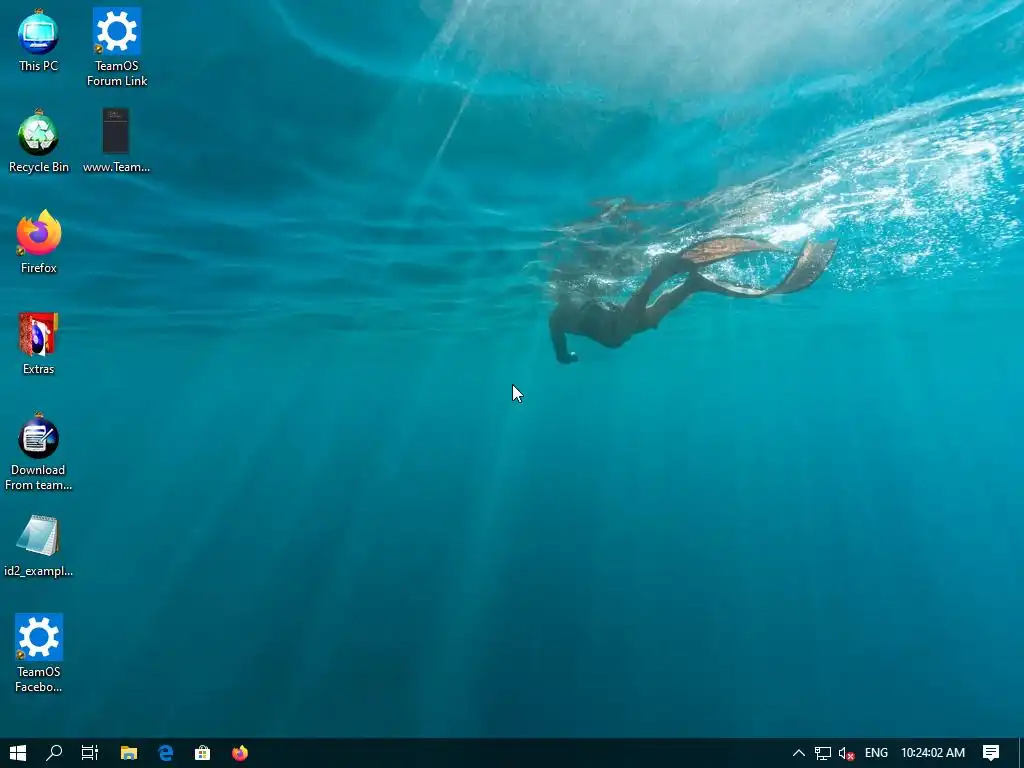Open network status tray icon

pos(823,753)
